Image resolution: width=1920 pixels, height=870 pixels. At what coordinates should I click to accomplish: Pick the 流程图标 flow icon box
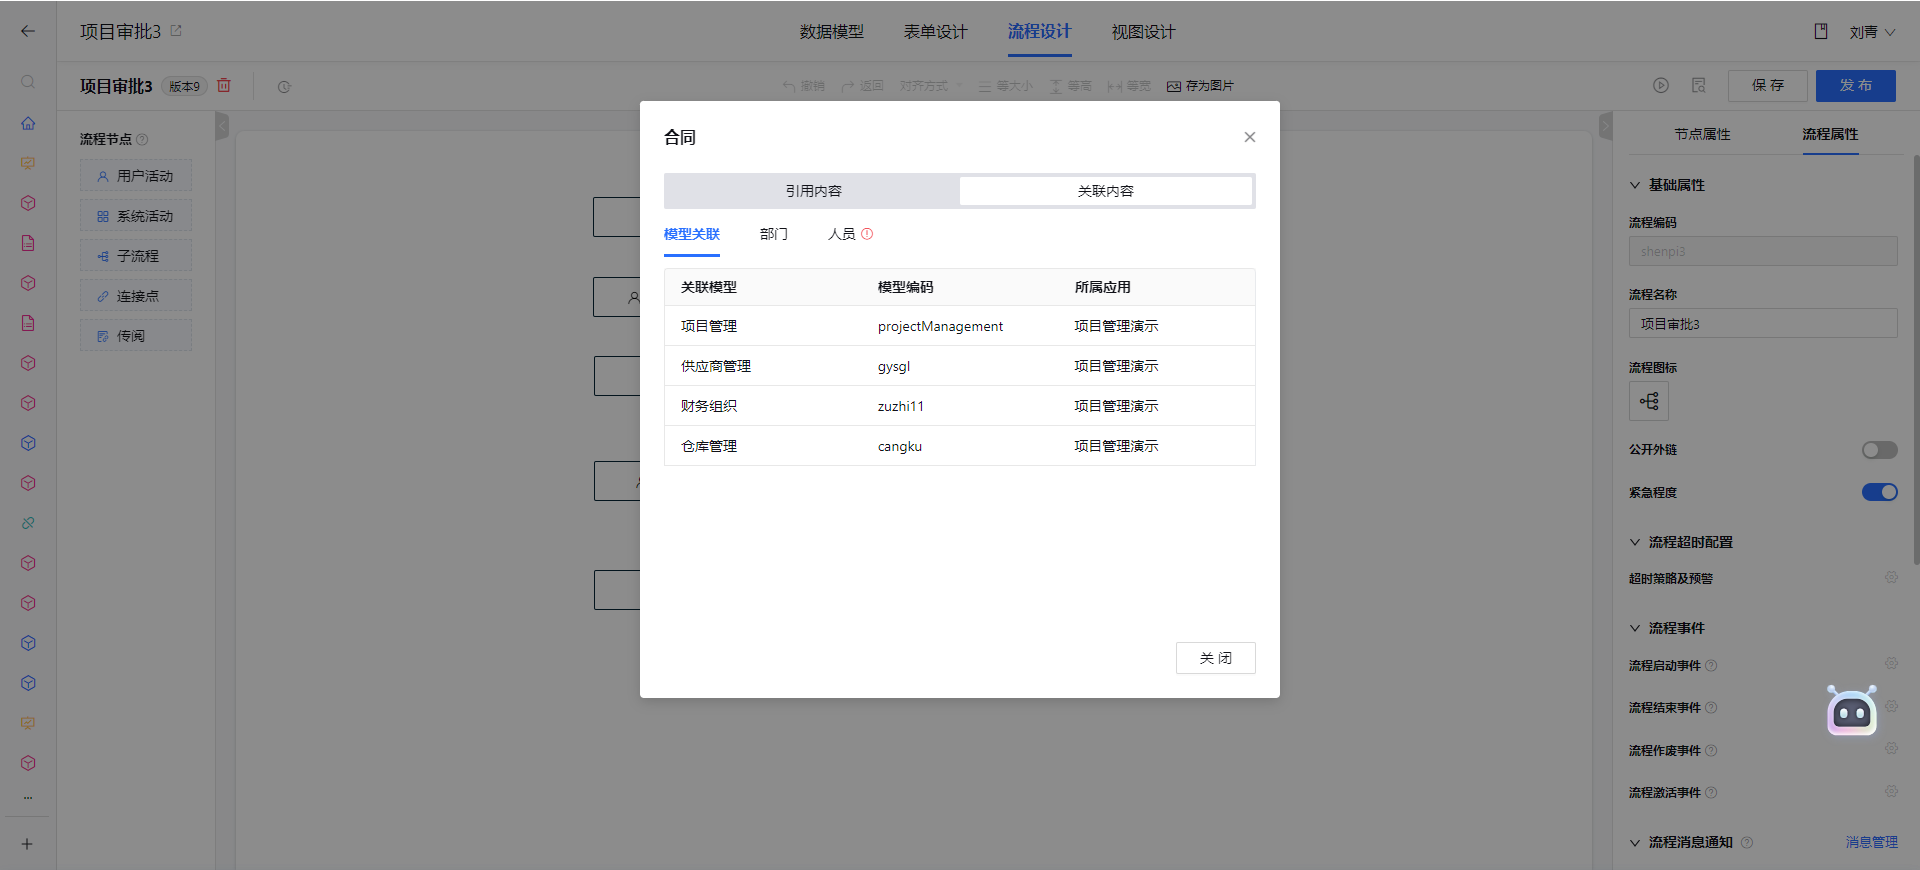tap(1649, 401)
